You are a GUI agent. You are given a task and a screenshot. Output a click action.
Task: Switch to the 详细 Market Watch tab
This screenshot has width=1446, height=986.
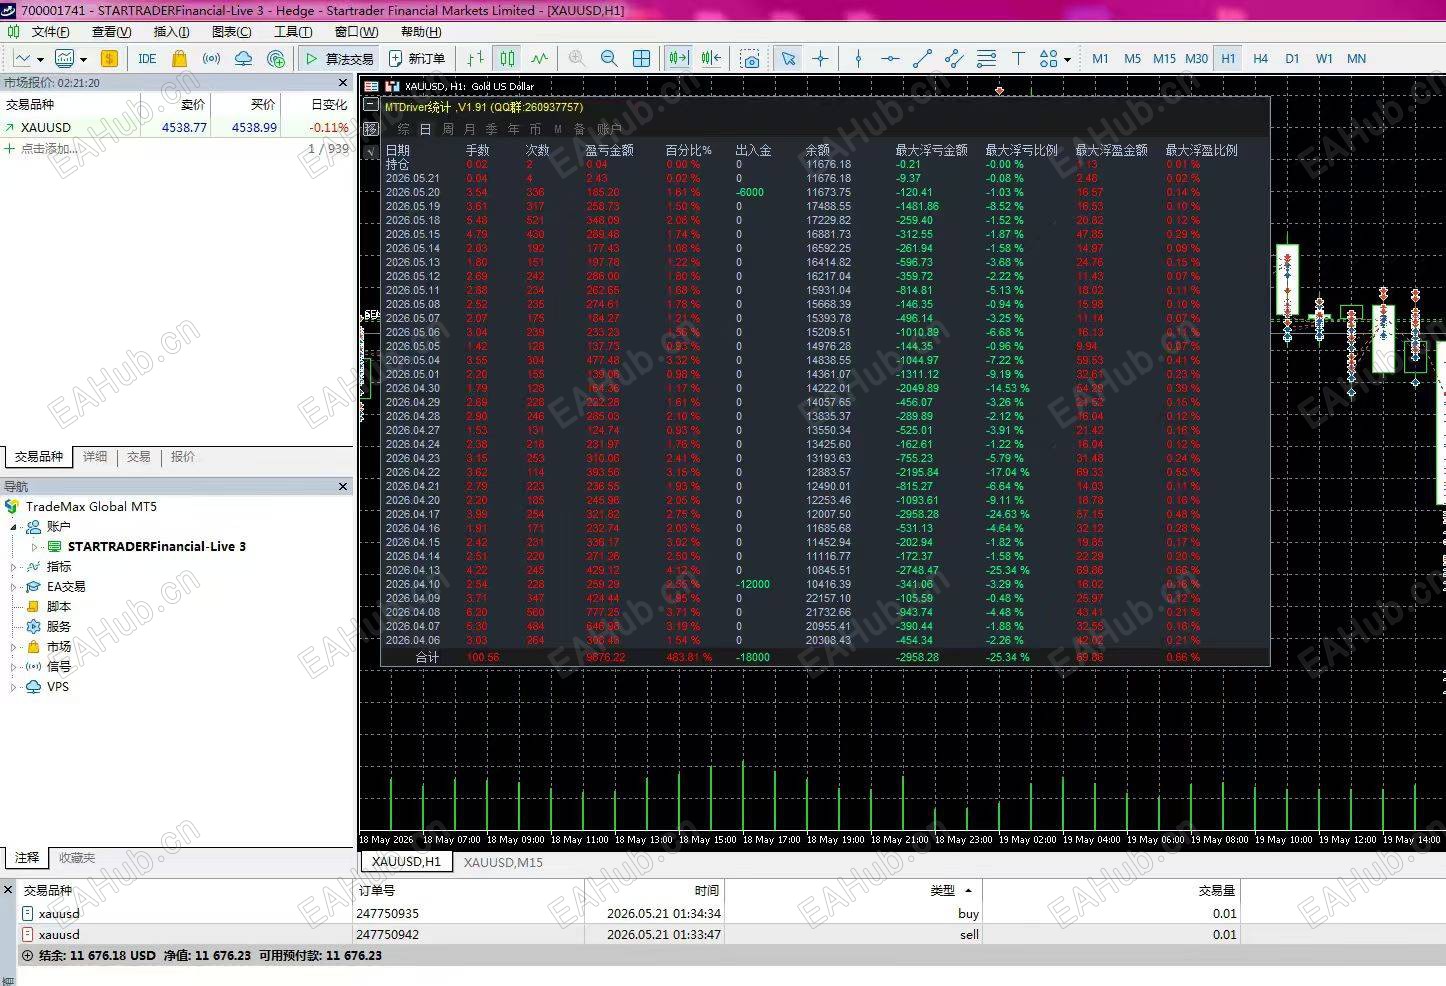(95, 457)
